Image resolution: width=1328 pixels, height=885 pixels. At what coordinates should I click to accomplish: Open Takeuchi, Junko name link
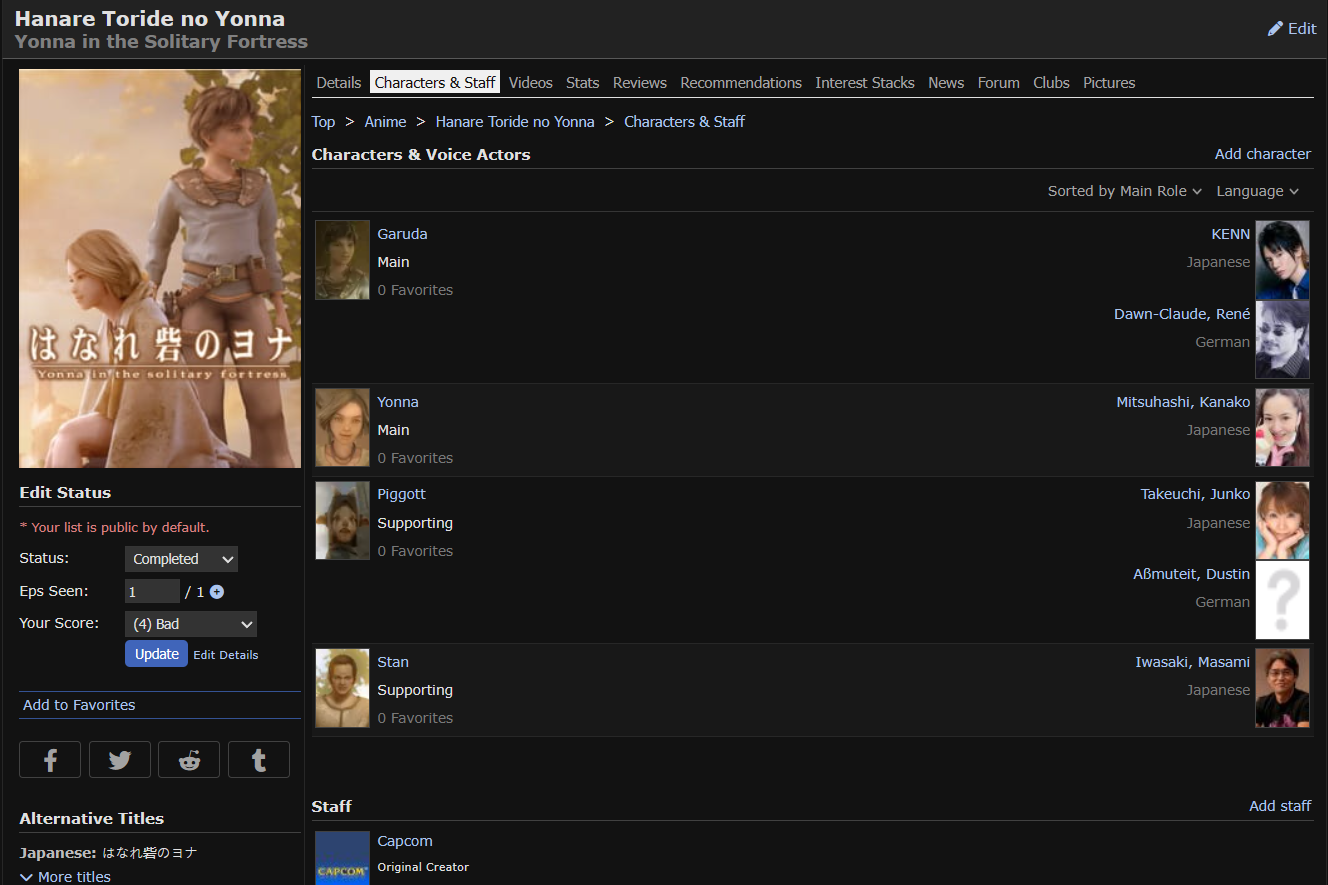pos(1195,494)
